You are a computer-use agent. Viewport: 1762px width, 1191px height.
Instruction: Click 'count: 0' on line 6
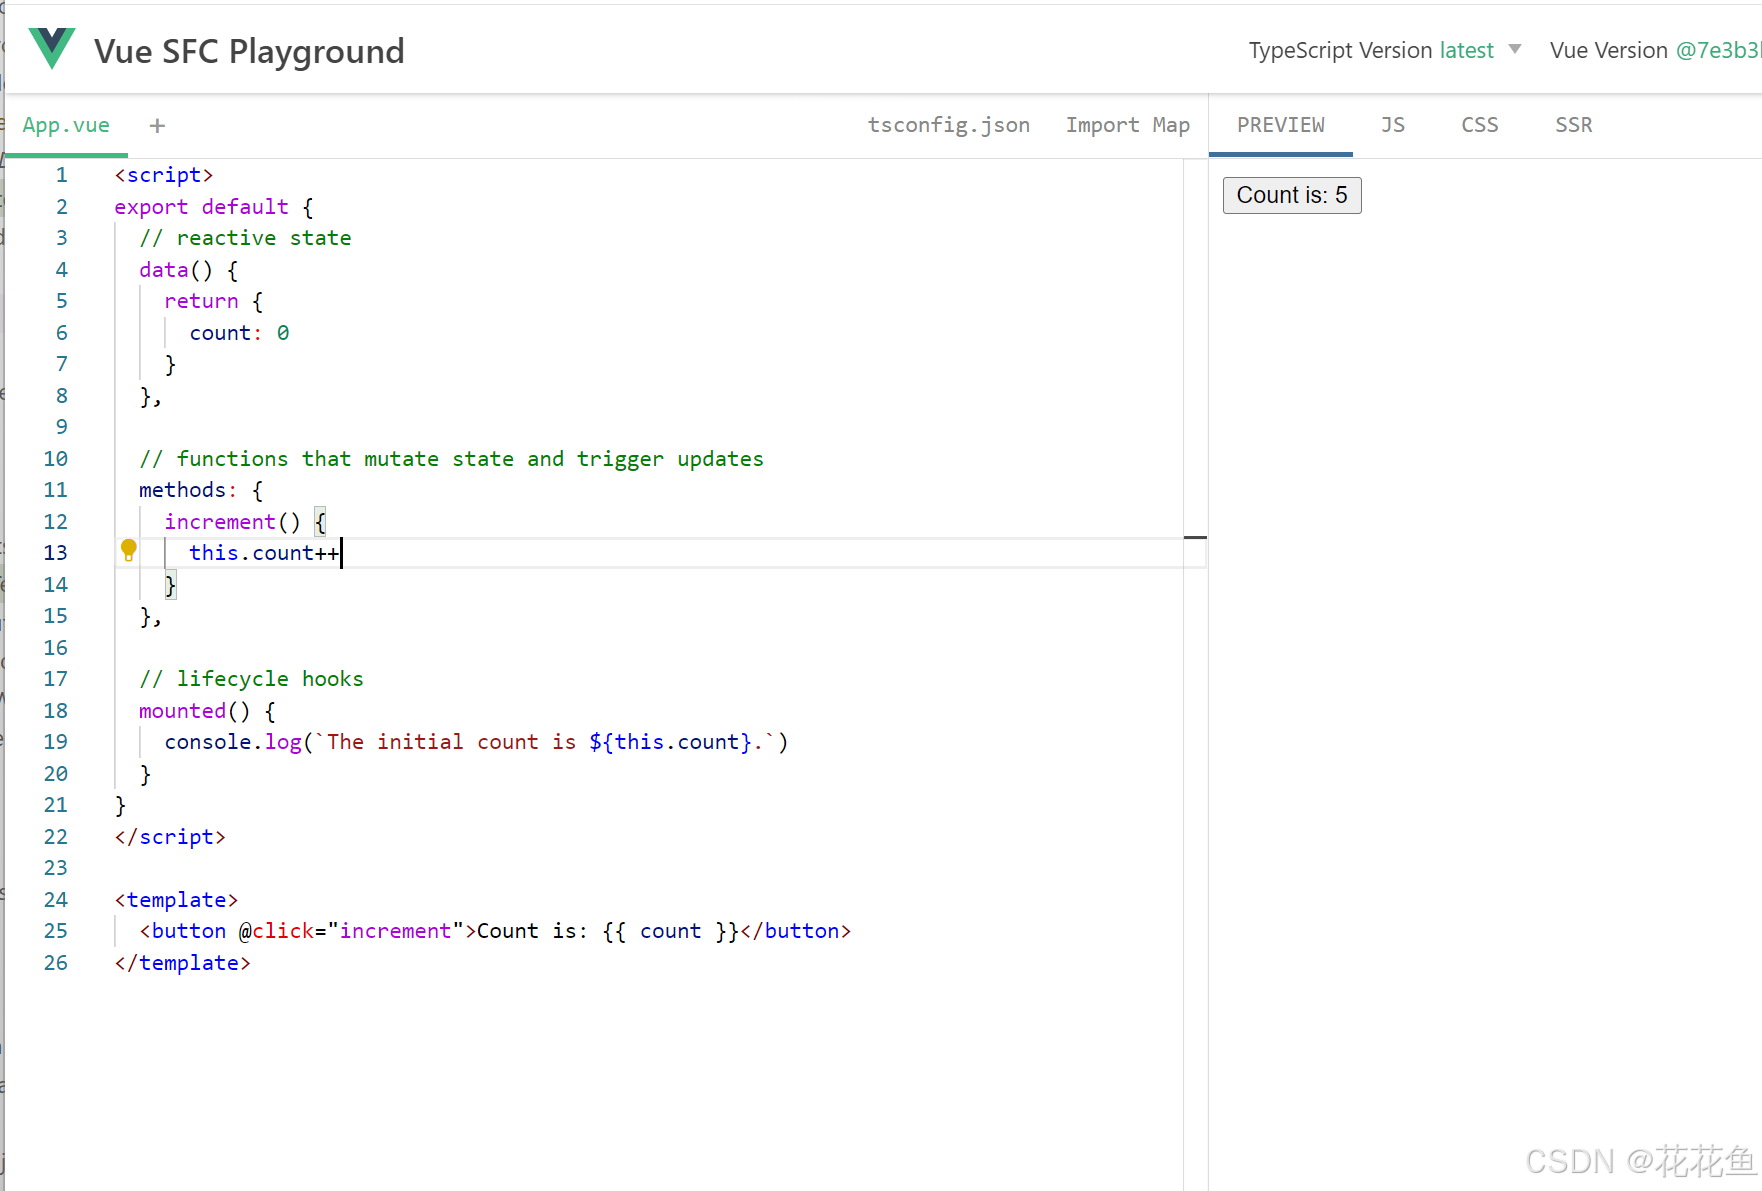coord(239,333)
